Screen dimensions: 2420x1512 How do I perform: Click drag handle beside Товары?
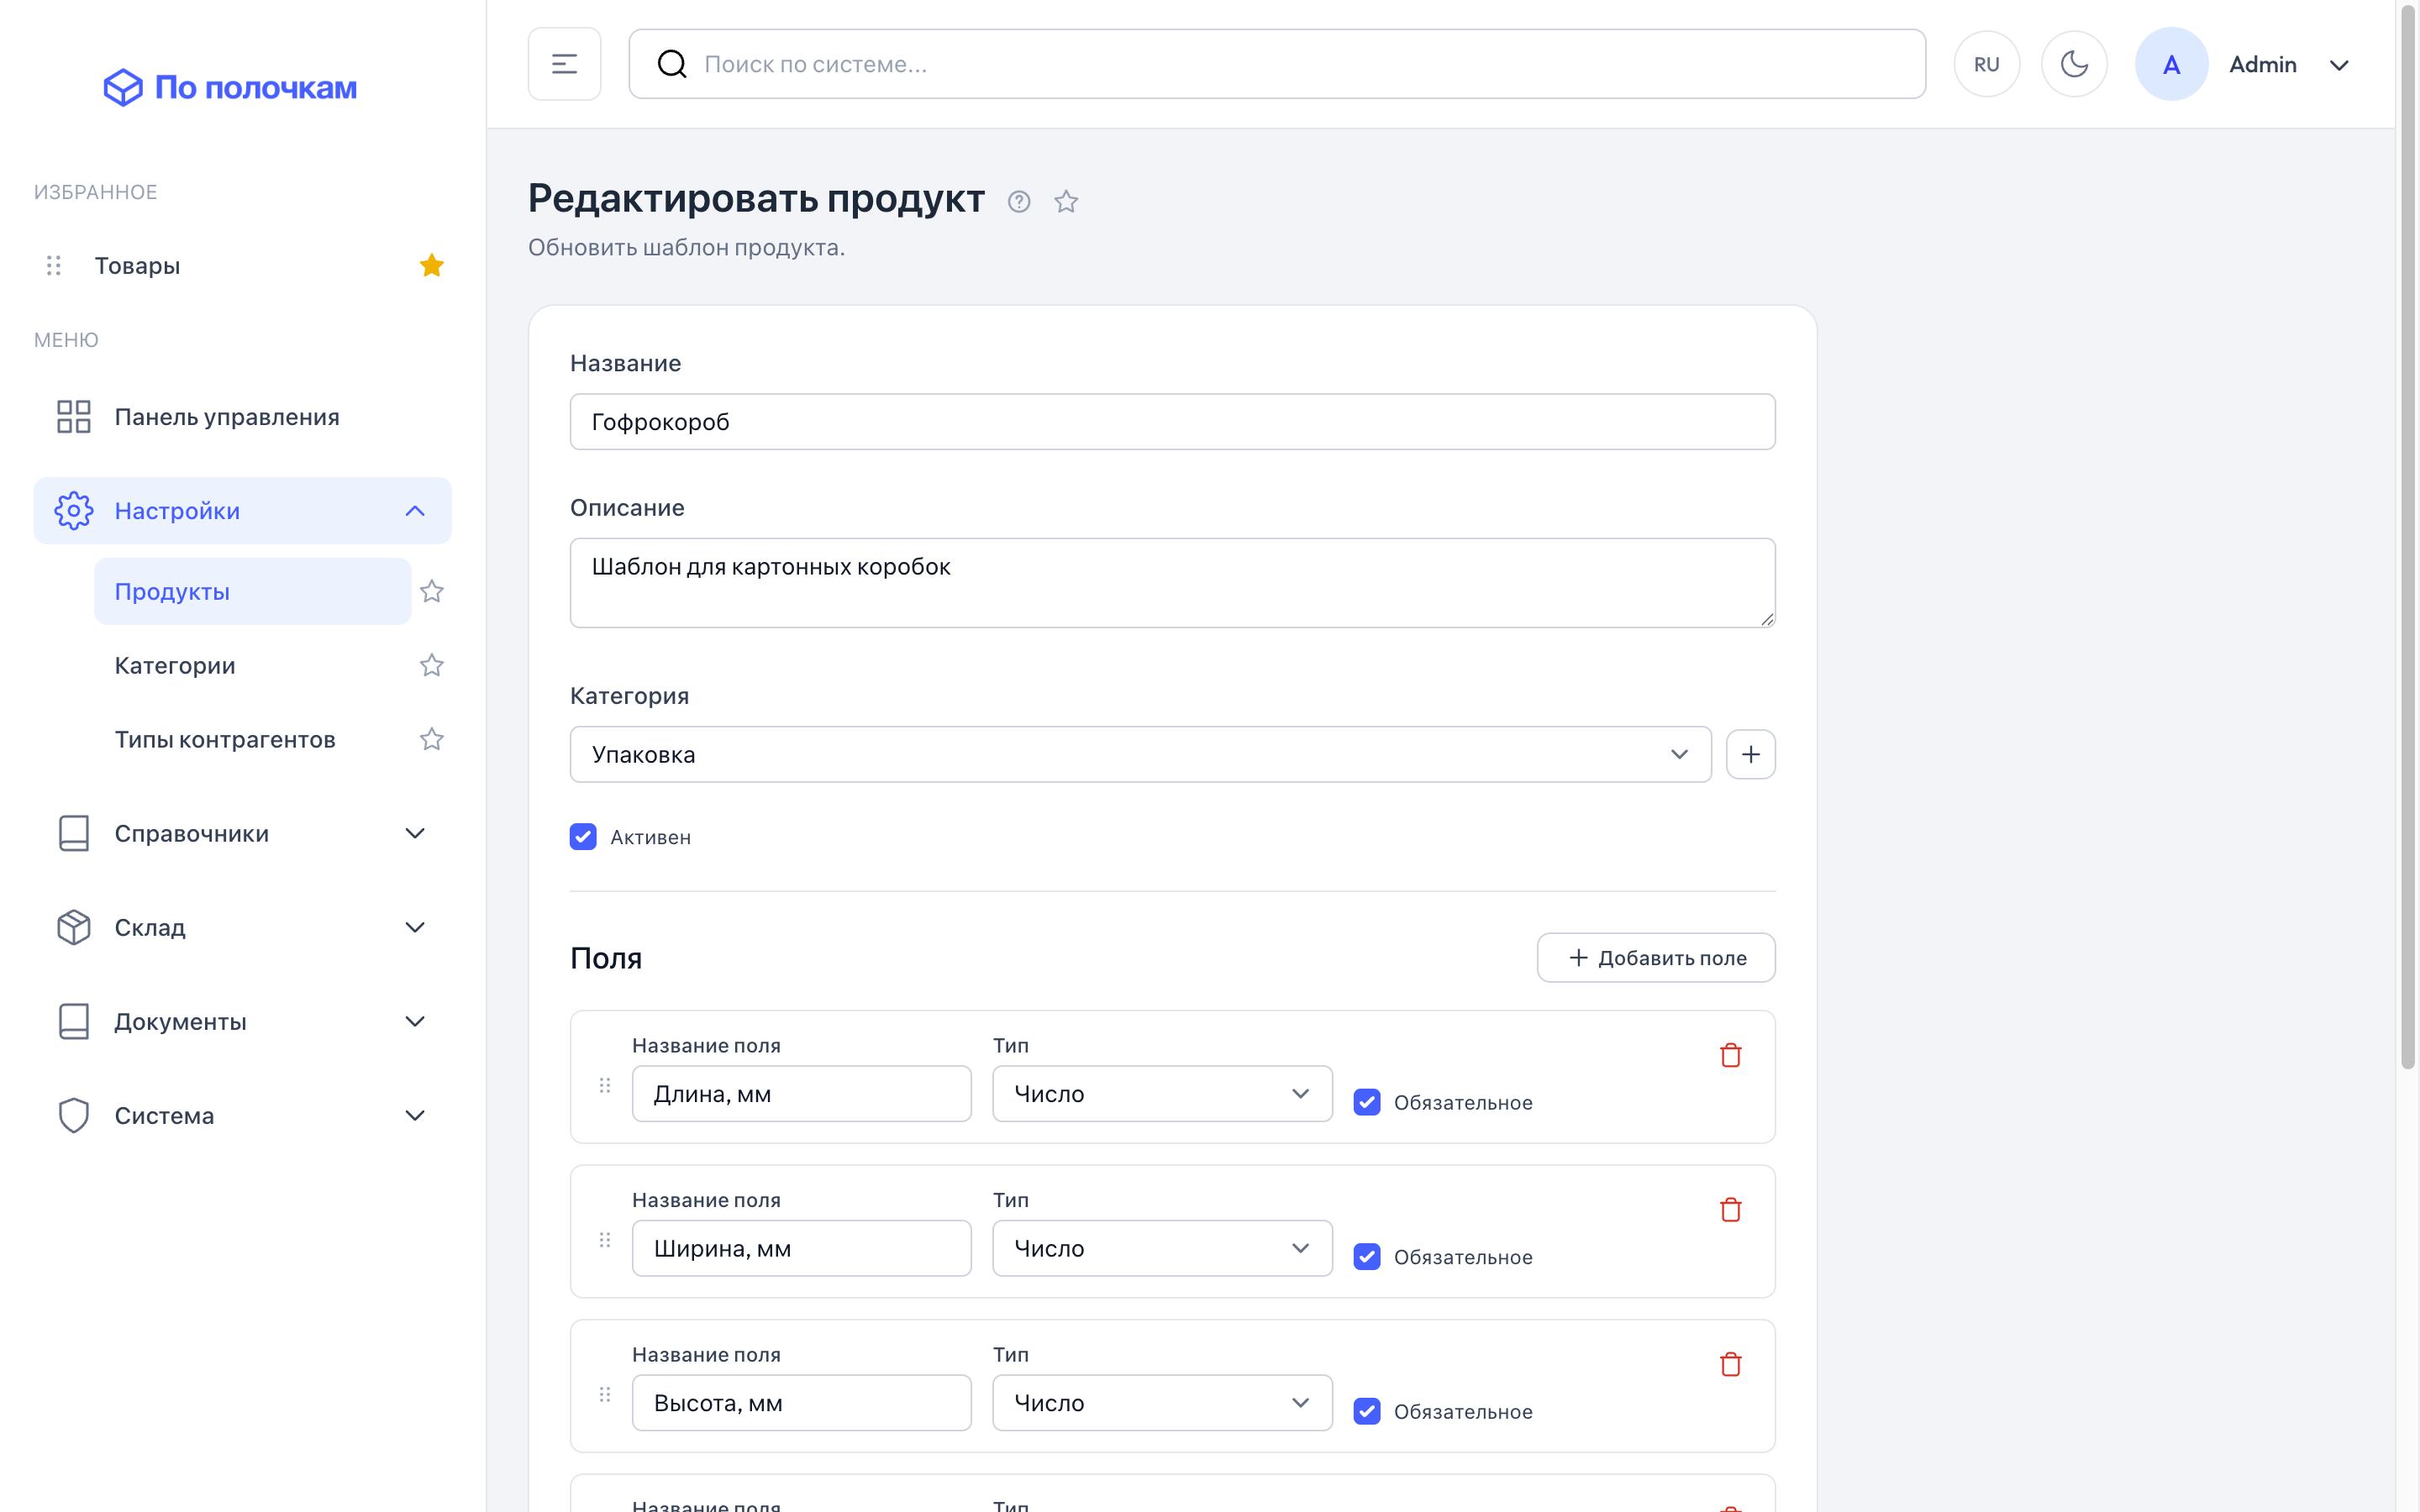54,265
